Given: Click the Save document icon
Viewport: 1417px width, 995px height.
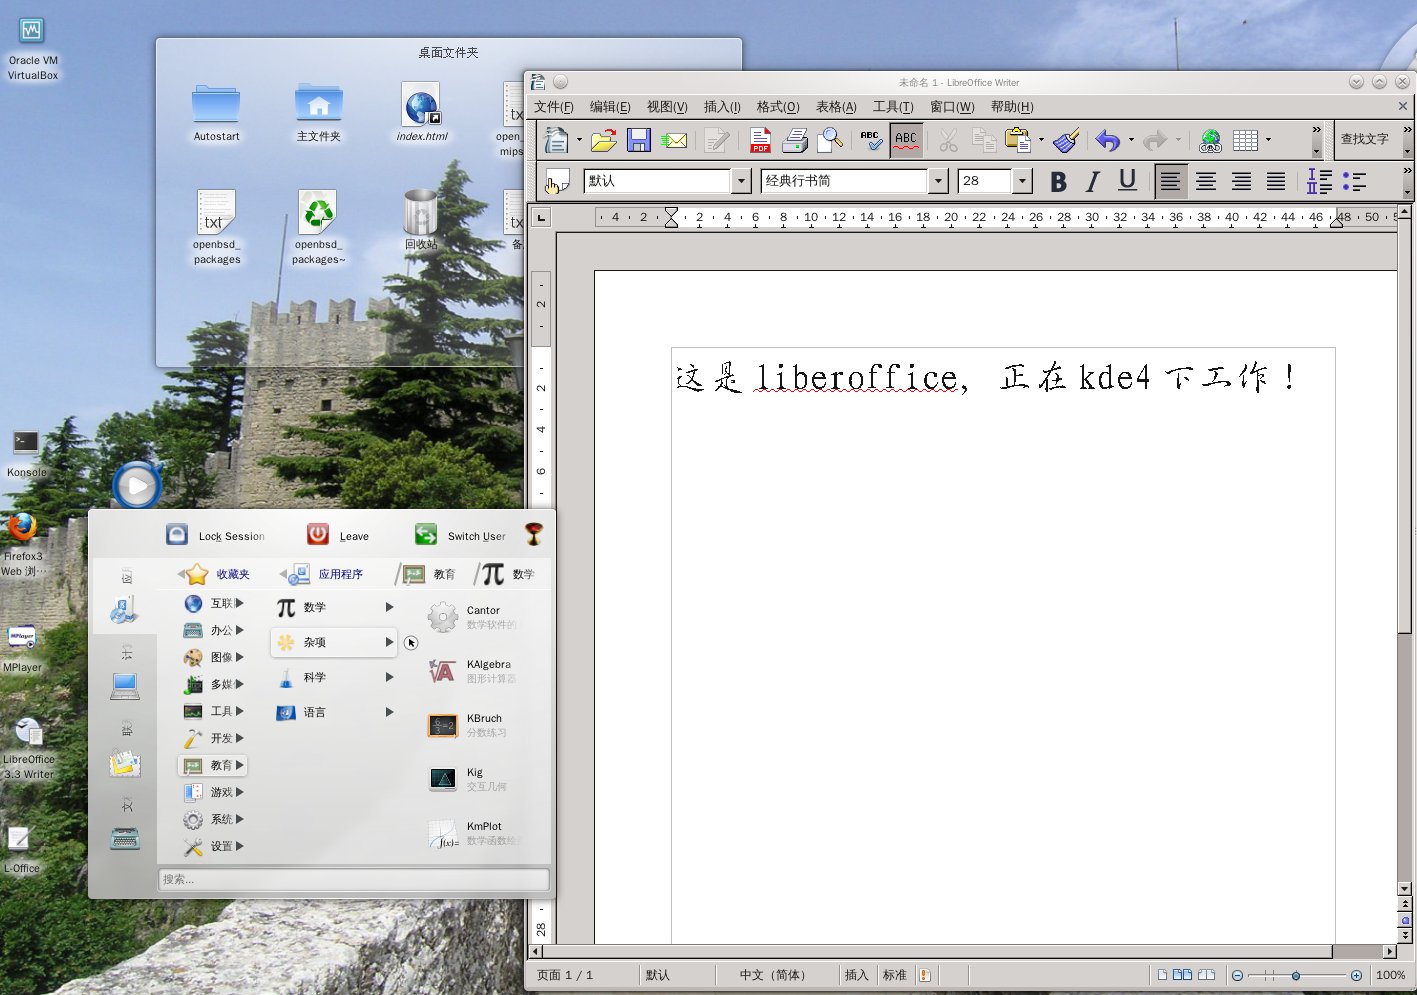Looking at the screenshot, I should pos(638,140).
